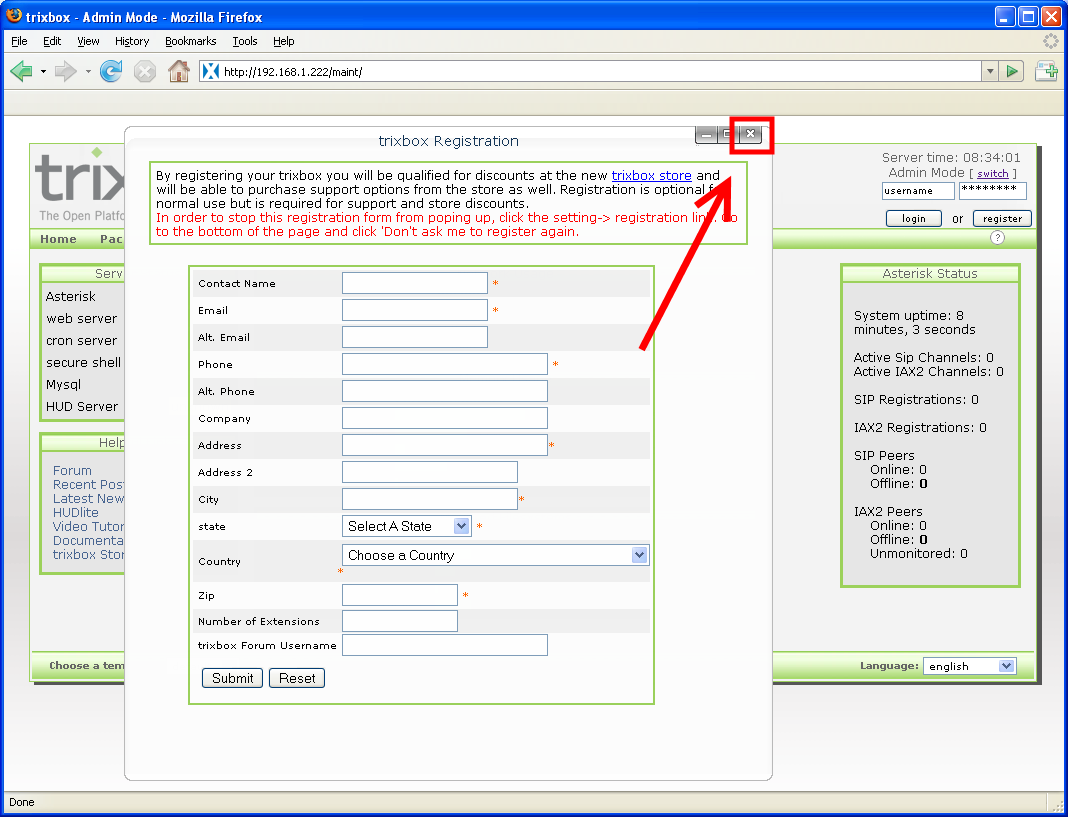Click the Phone input field
The image size is (1068, 817).
tap(445, 364)
